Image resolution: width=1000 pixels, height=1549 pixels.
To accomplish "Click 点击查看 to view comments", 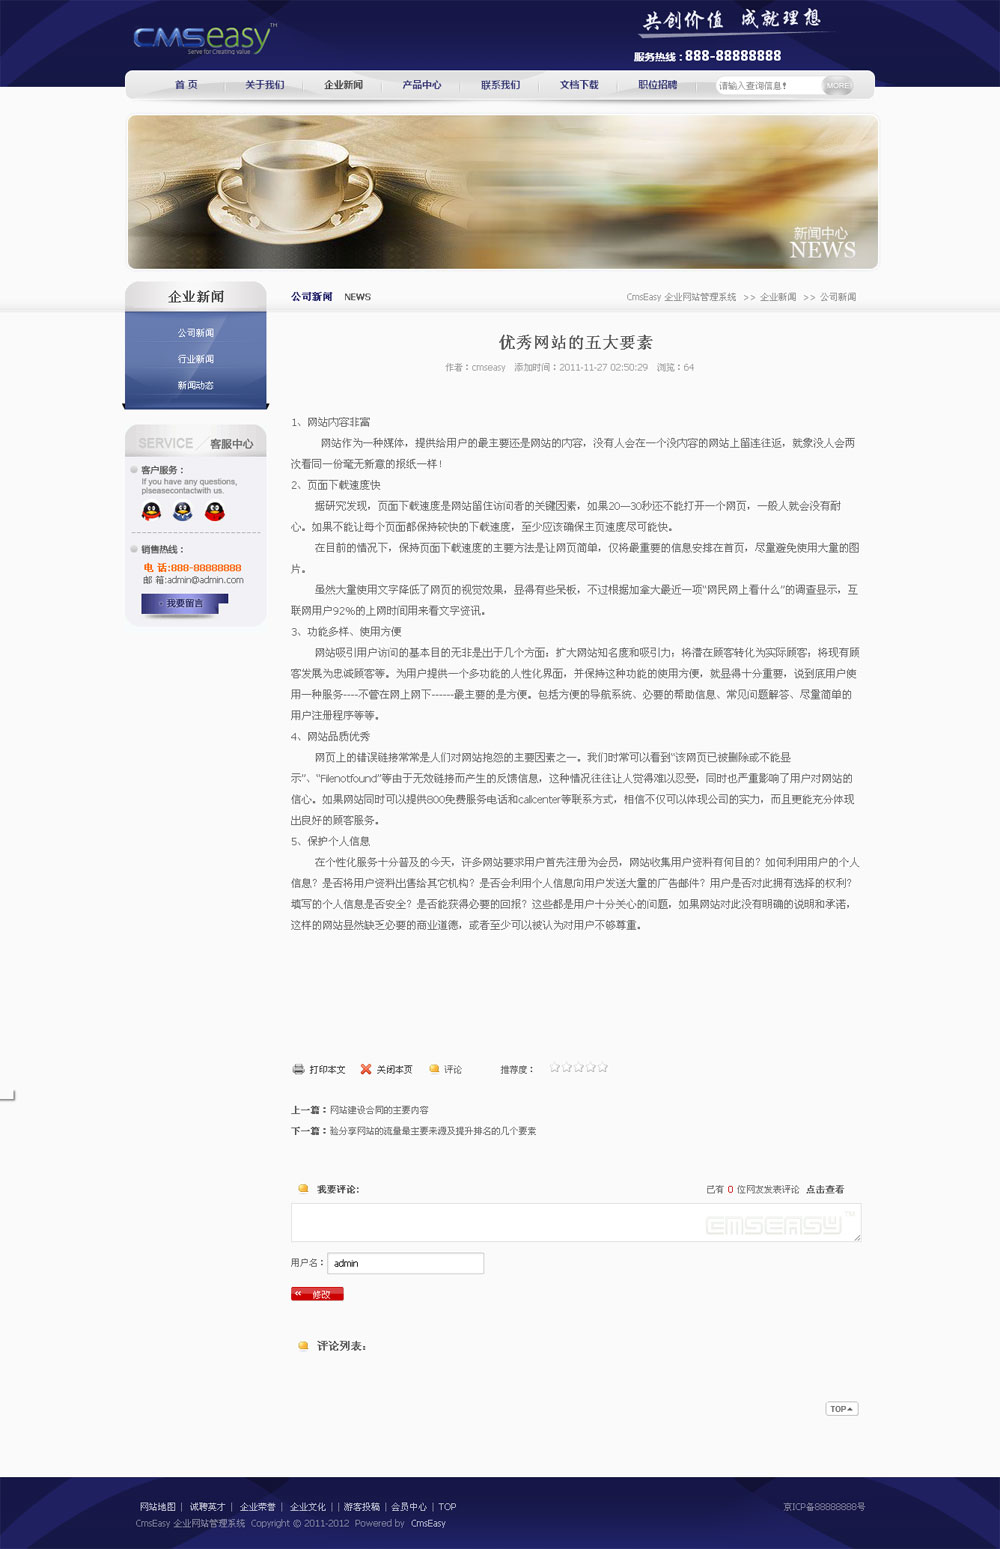I will point(825,1190).
